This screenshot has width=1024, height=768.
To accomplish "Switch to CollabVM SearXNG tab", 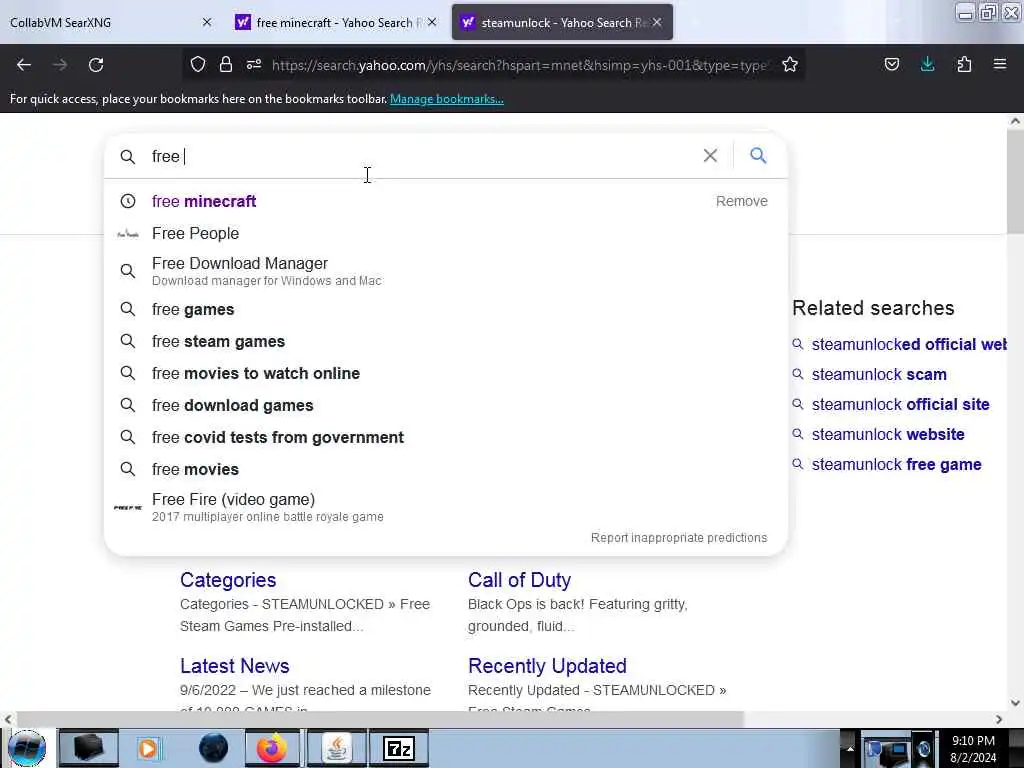I will (x=104, y=22).
